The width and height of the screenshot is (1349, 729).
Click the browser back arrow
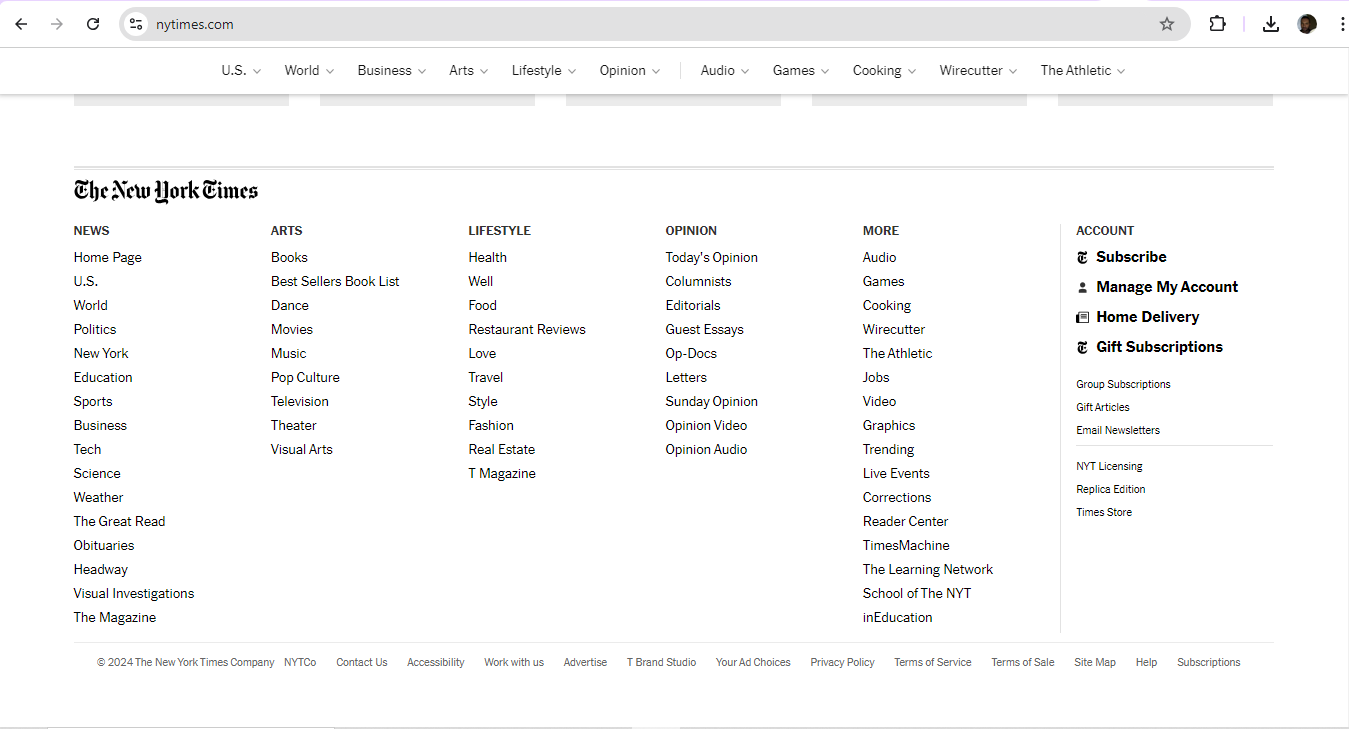[x=21, y=24]
